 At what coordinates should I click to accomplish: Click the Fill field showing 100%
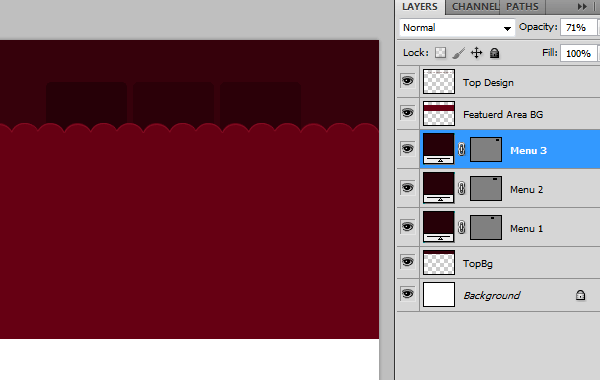578,53
